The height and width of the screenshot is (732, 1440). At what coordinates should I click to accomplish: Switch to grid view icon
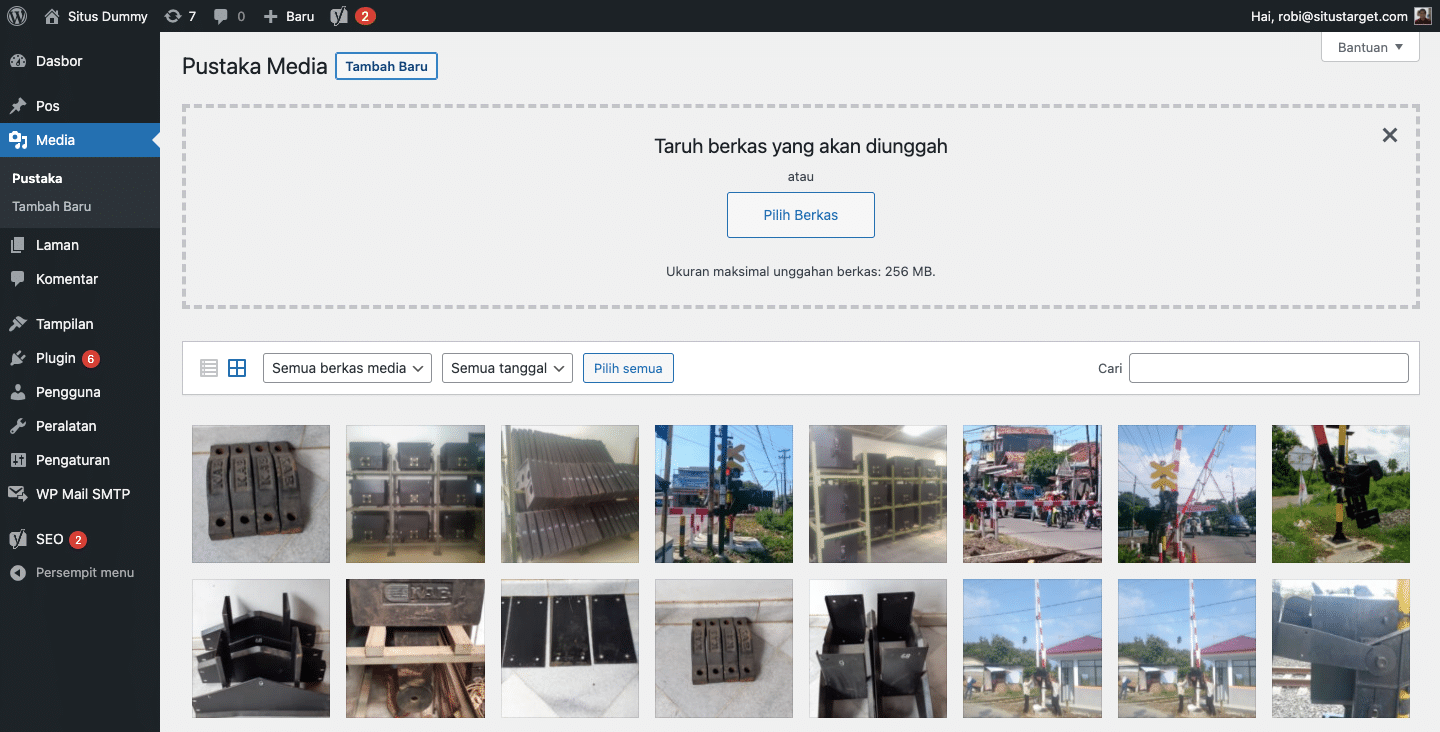click(237, 368)
